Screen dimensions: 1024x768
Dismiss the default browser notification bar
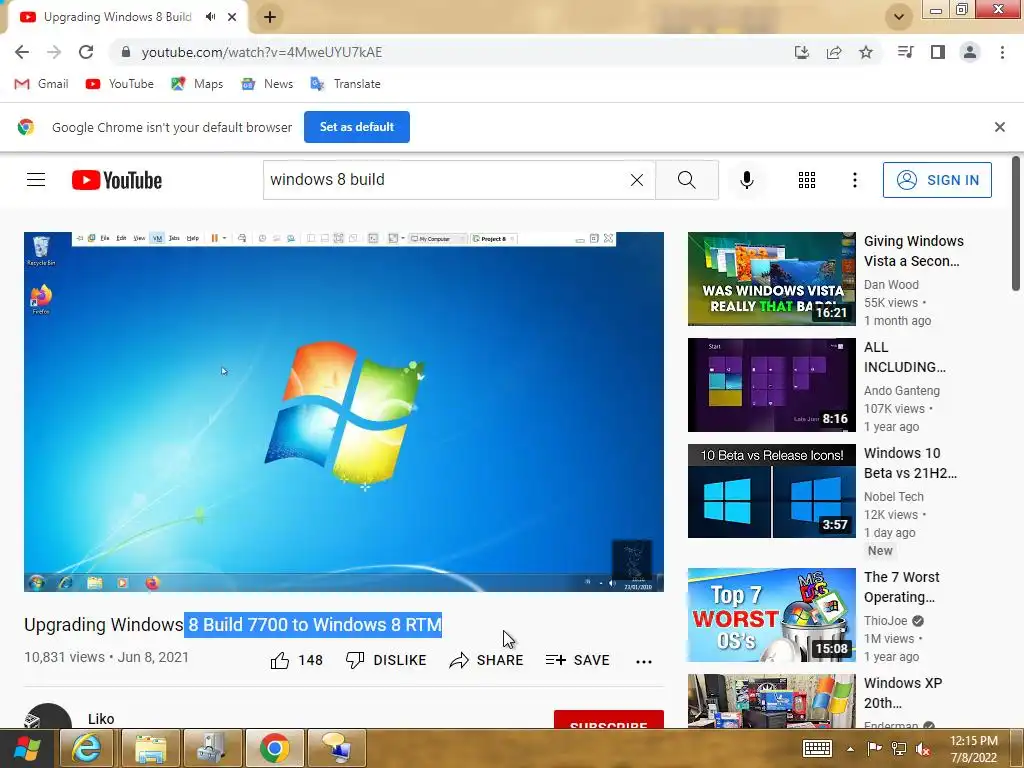(1000, 127)
